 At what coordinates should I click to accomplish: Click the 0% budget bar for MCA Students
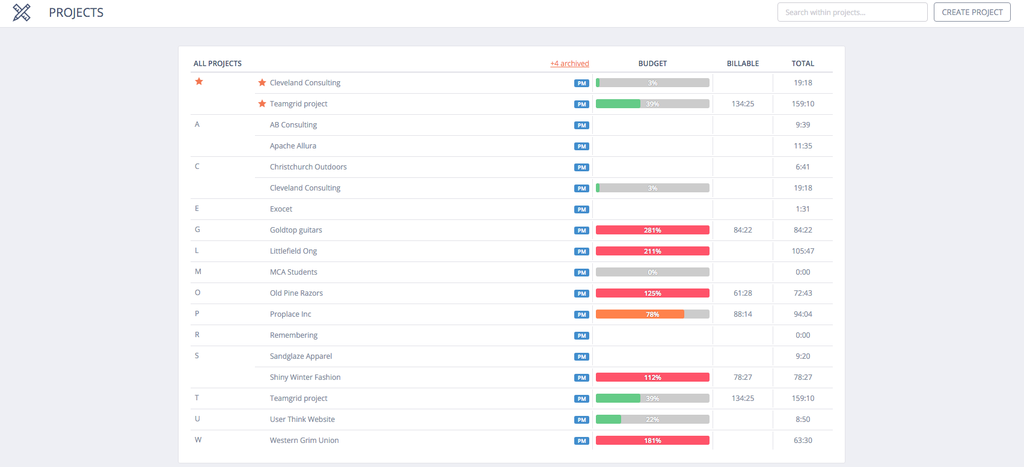point(652,272)
